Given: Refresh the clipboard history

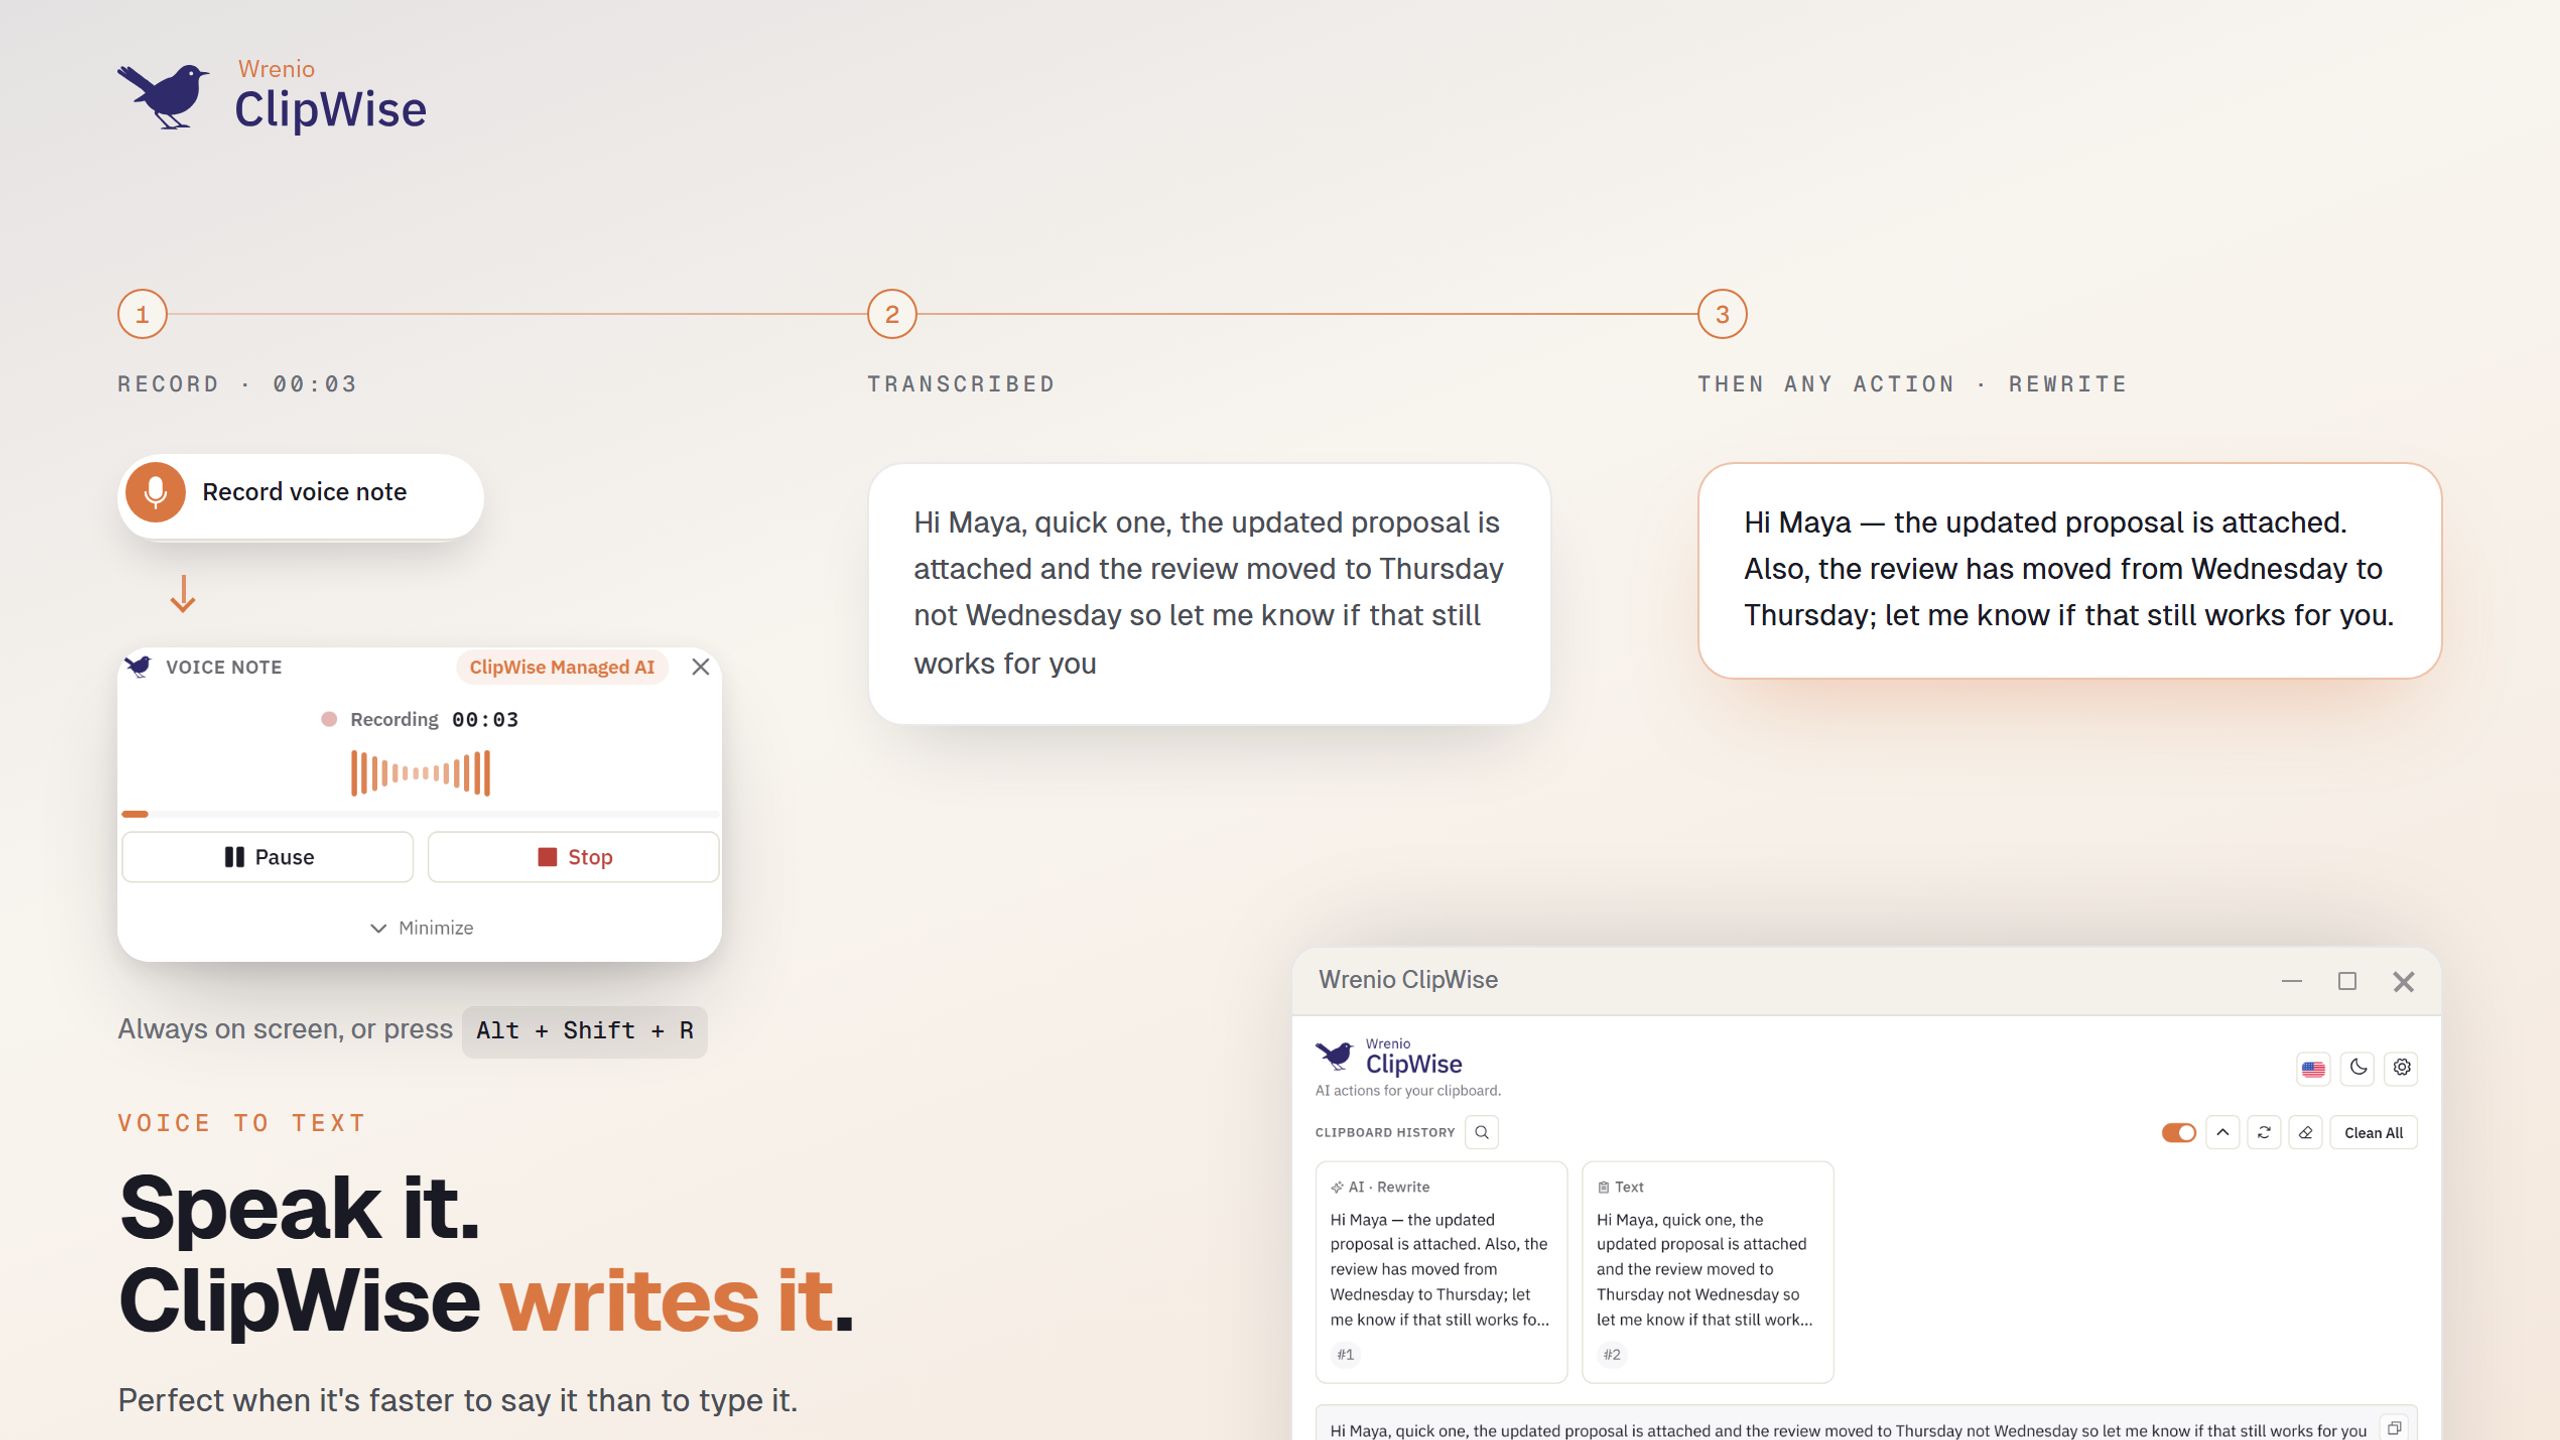Looking at the screenshot, I should point(2264,1133).
